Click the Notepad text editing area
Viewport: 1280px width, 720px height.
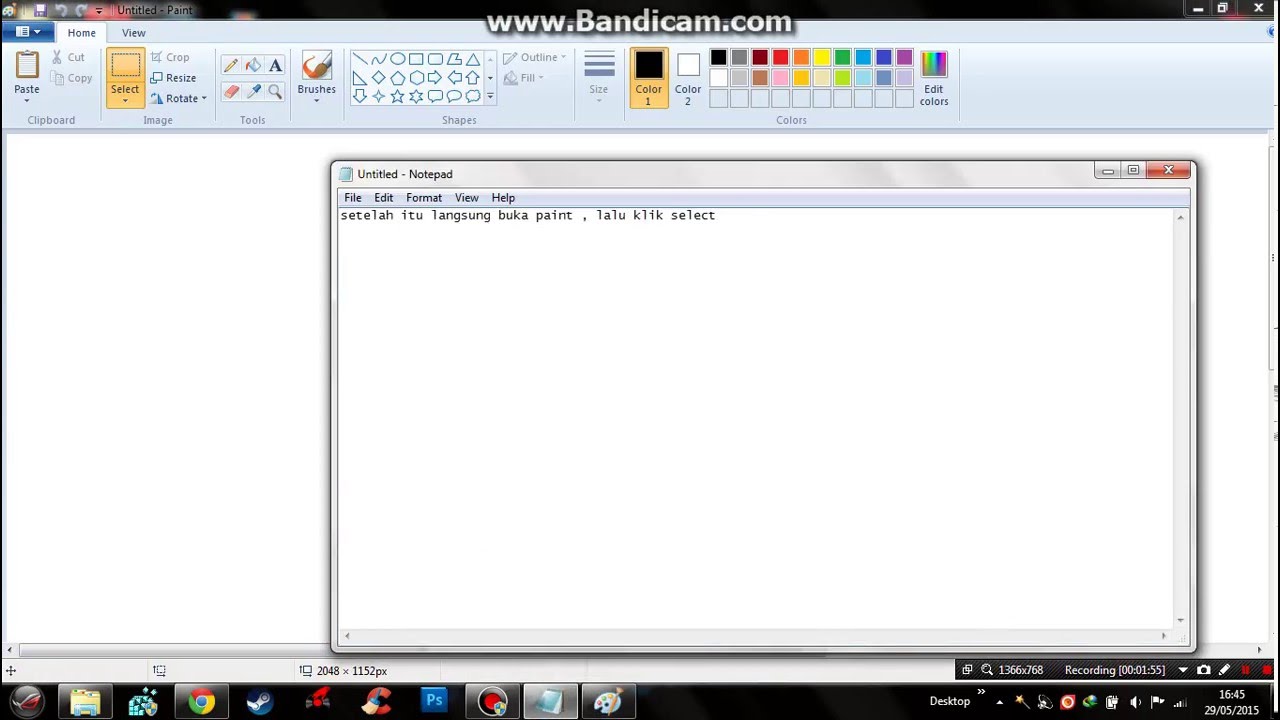pyautogui.click(x=756, y=418)
